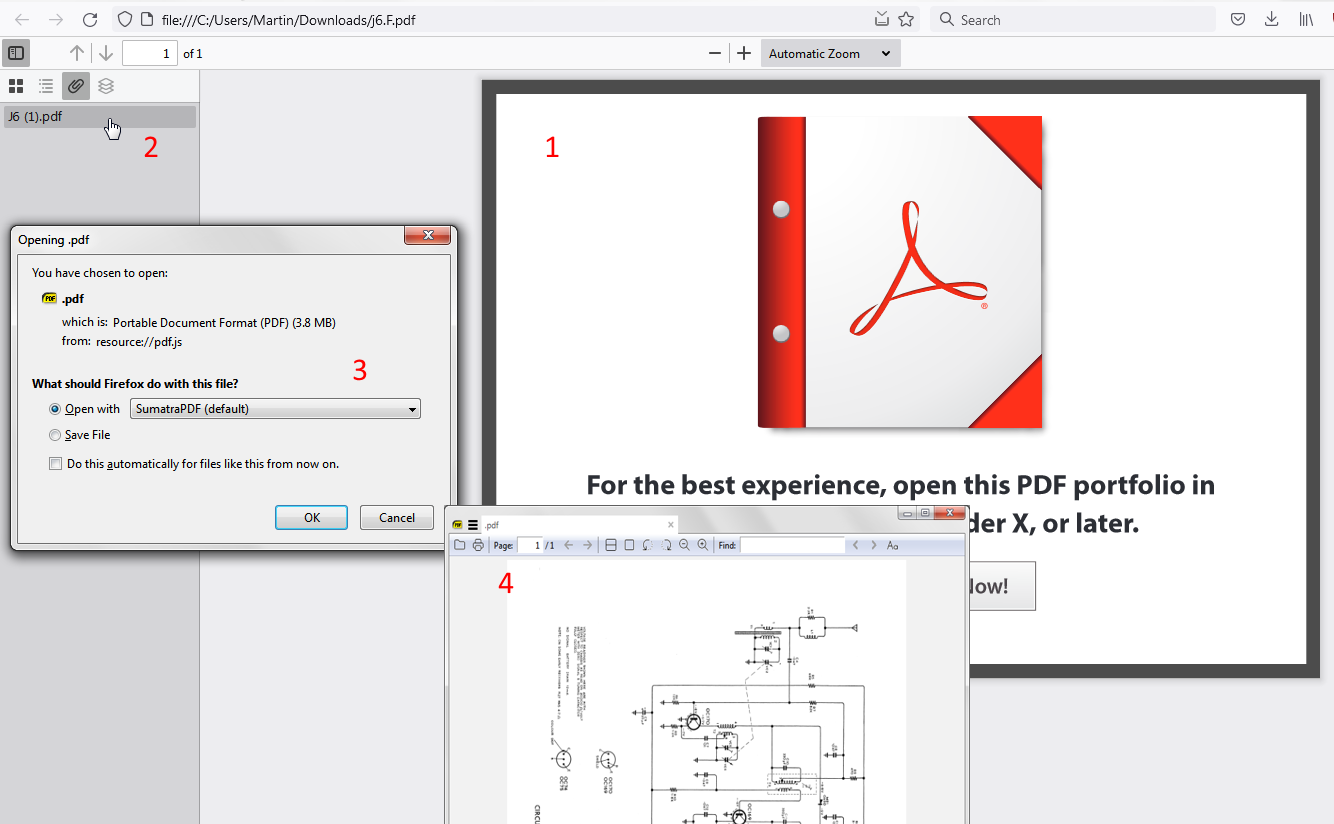The width and height of the screenshot is (1334, 824).
Task: Switch to the document outline view
Action: pos(46,86)
